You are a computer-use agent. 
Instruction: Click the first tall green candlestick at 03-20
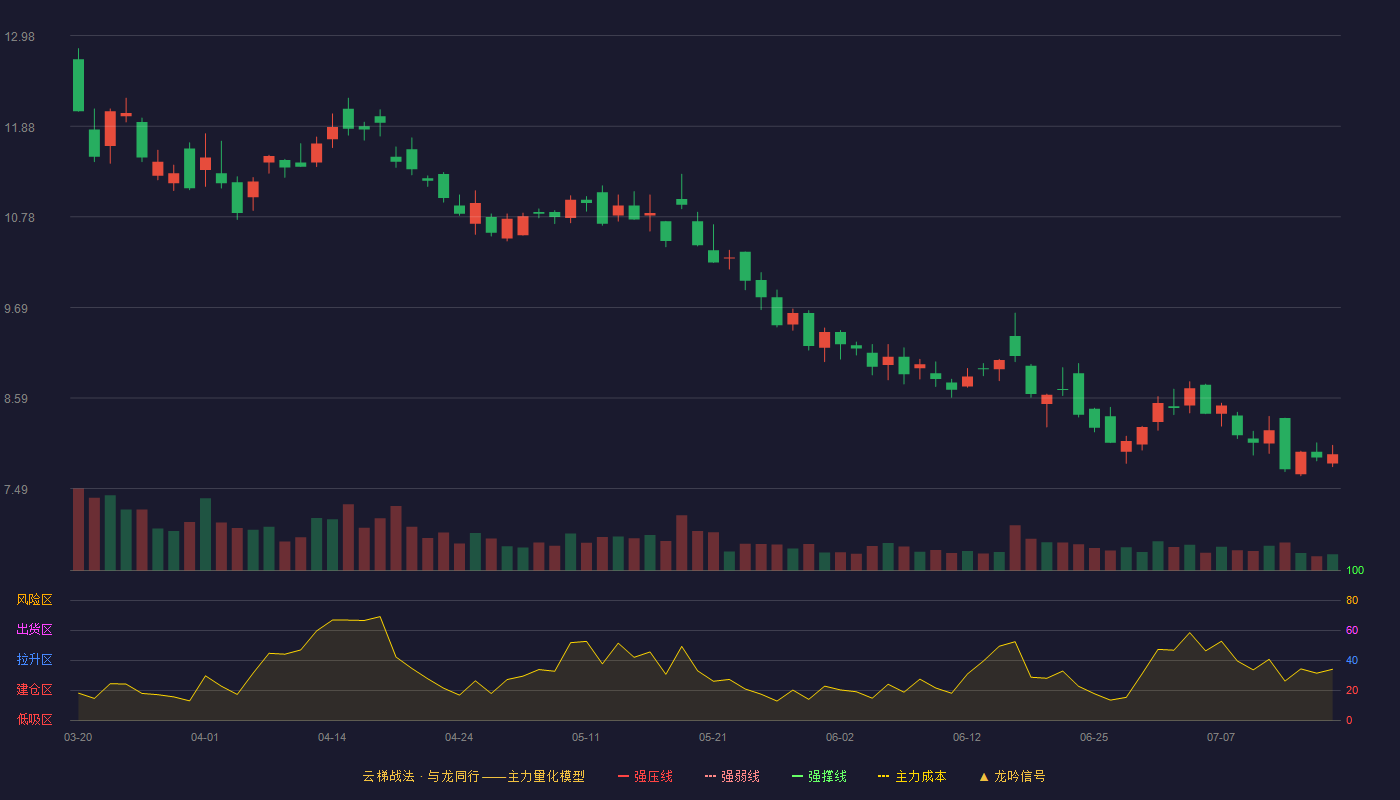(x=78, y=85)
